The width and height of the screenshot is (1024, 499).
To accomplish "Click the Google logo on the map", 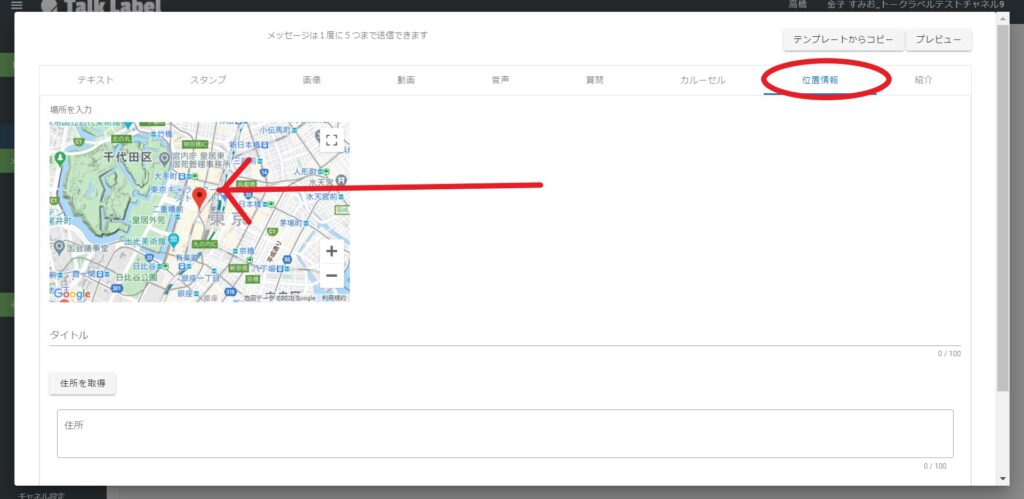I will (72, 294).
